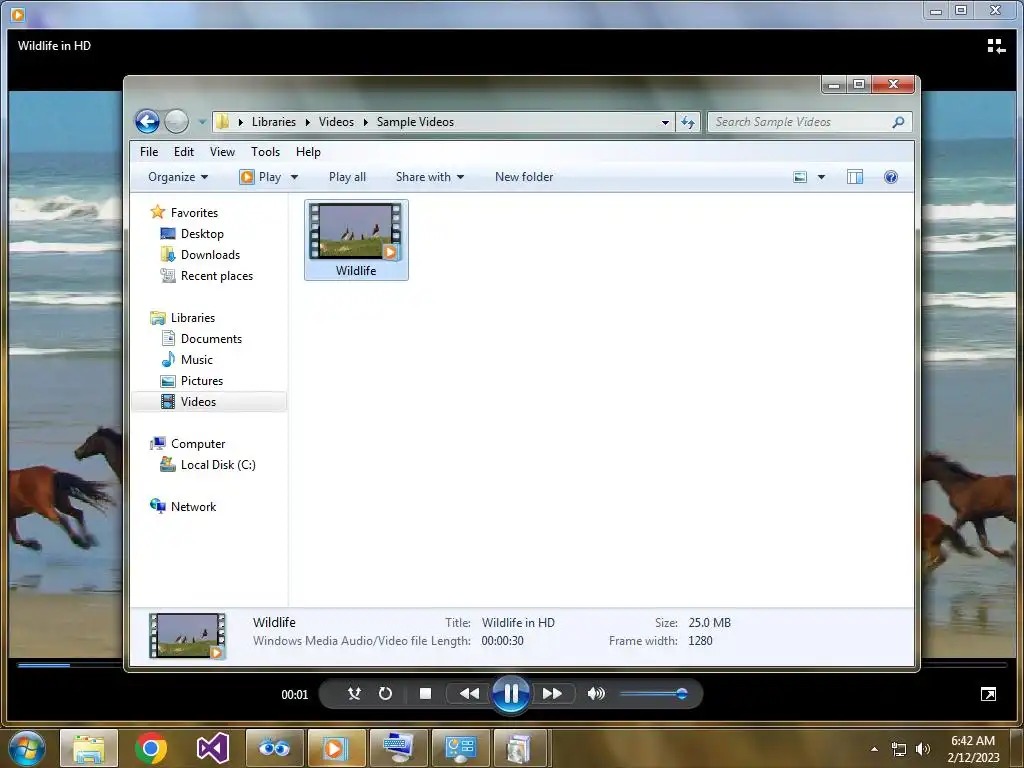Open the File menu

(x=149, y=152)
